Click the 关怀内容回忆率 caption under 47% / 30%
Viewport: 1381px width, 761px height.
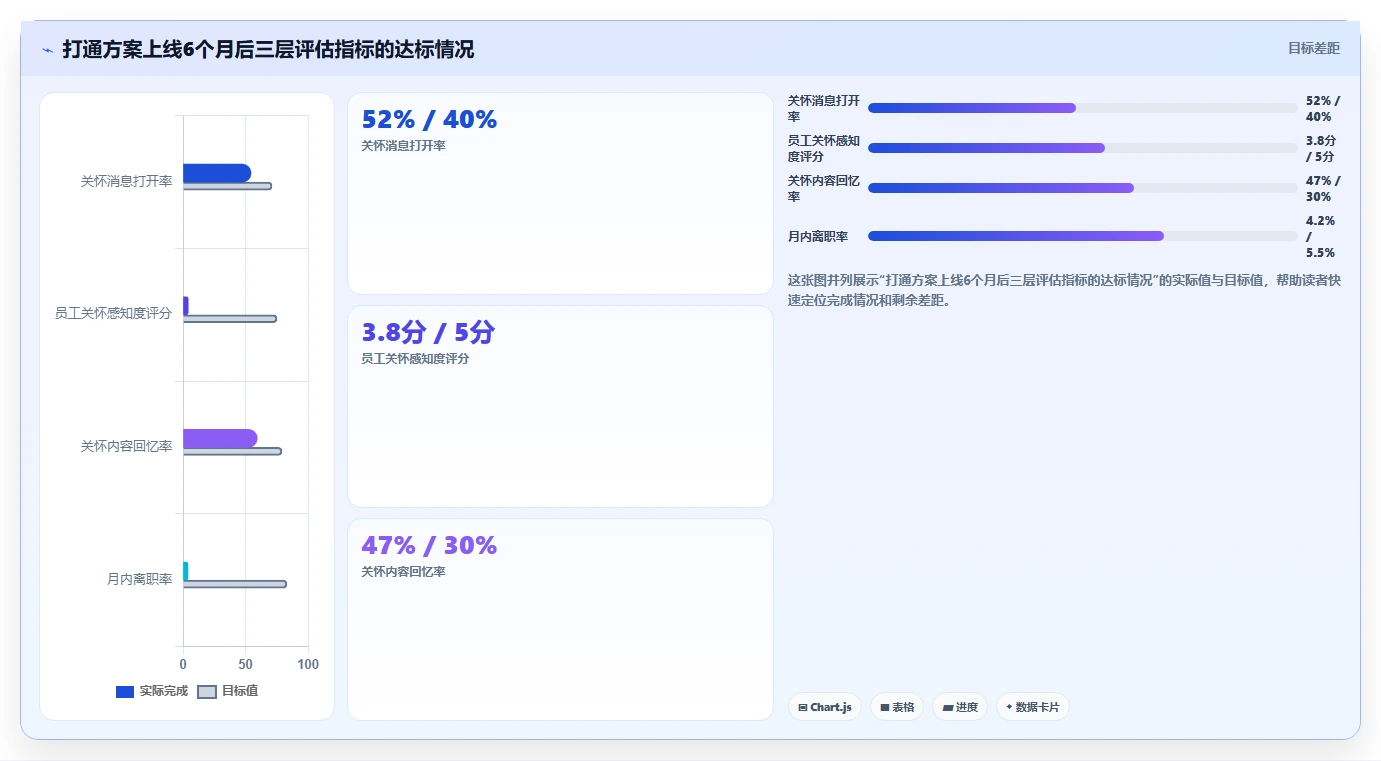coord(403,572)
